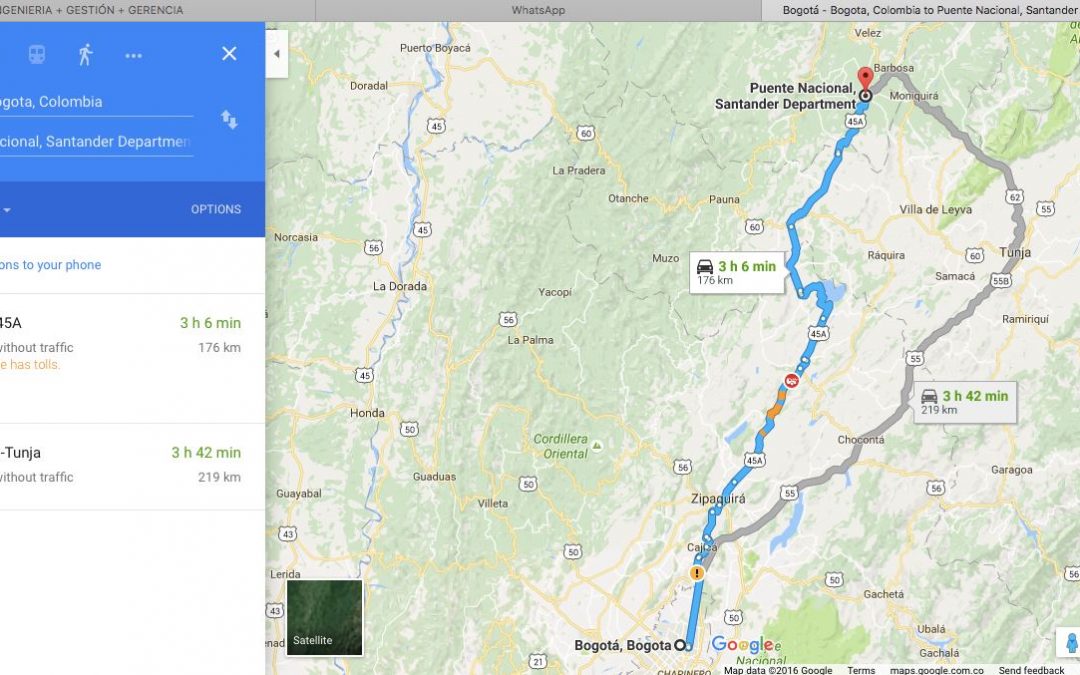Viewport: 1080px width, 675px height.
Task: Close the directions panel
Action: click(x=229, y=54)
